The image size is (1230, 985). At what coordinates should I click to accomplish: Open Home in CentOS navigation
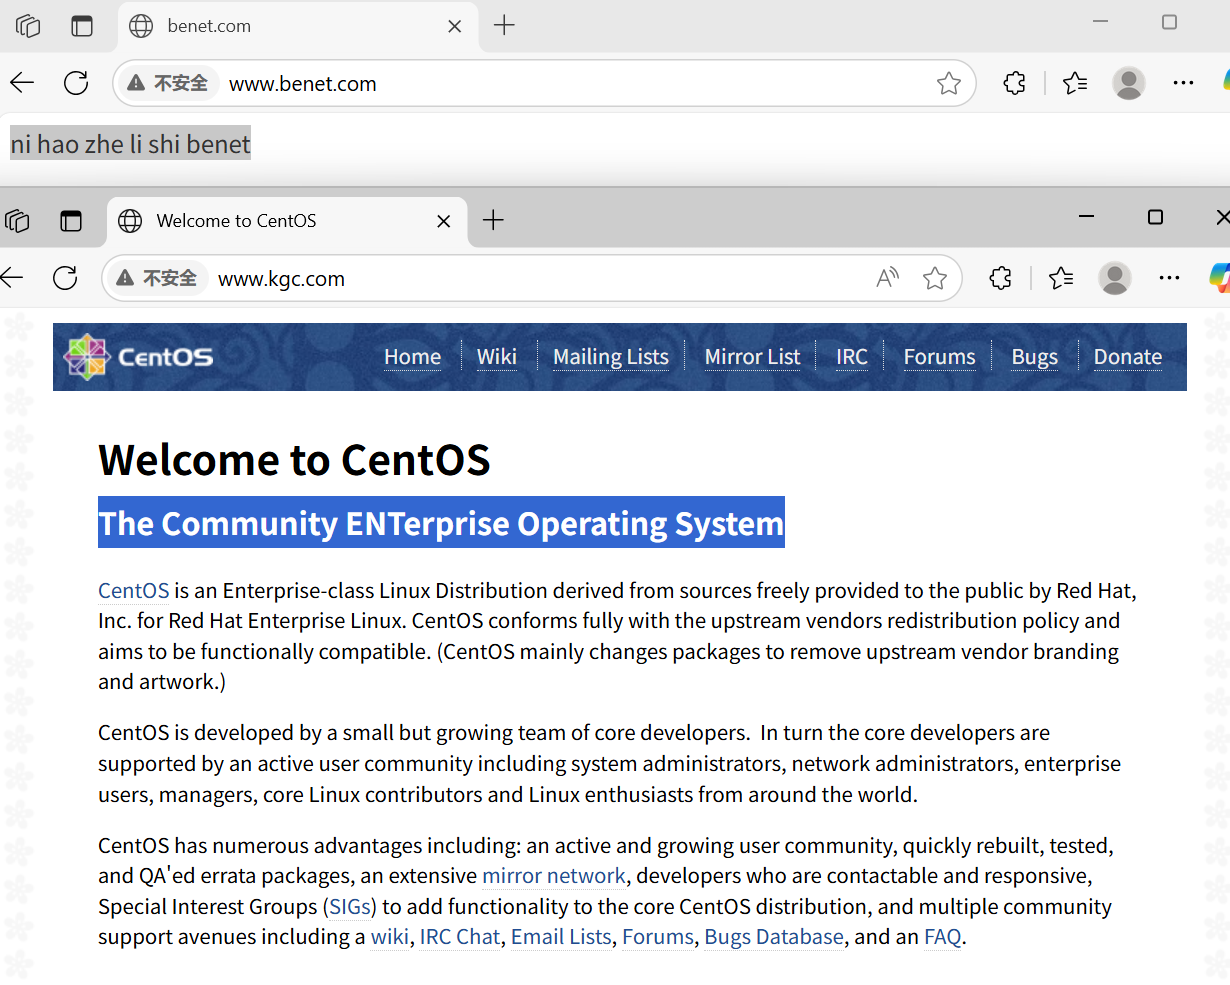click(412, 357)
